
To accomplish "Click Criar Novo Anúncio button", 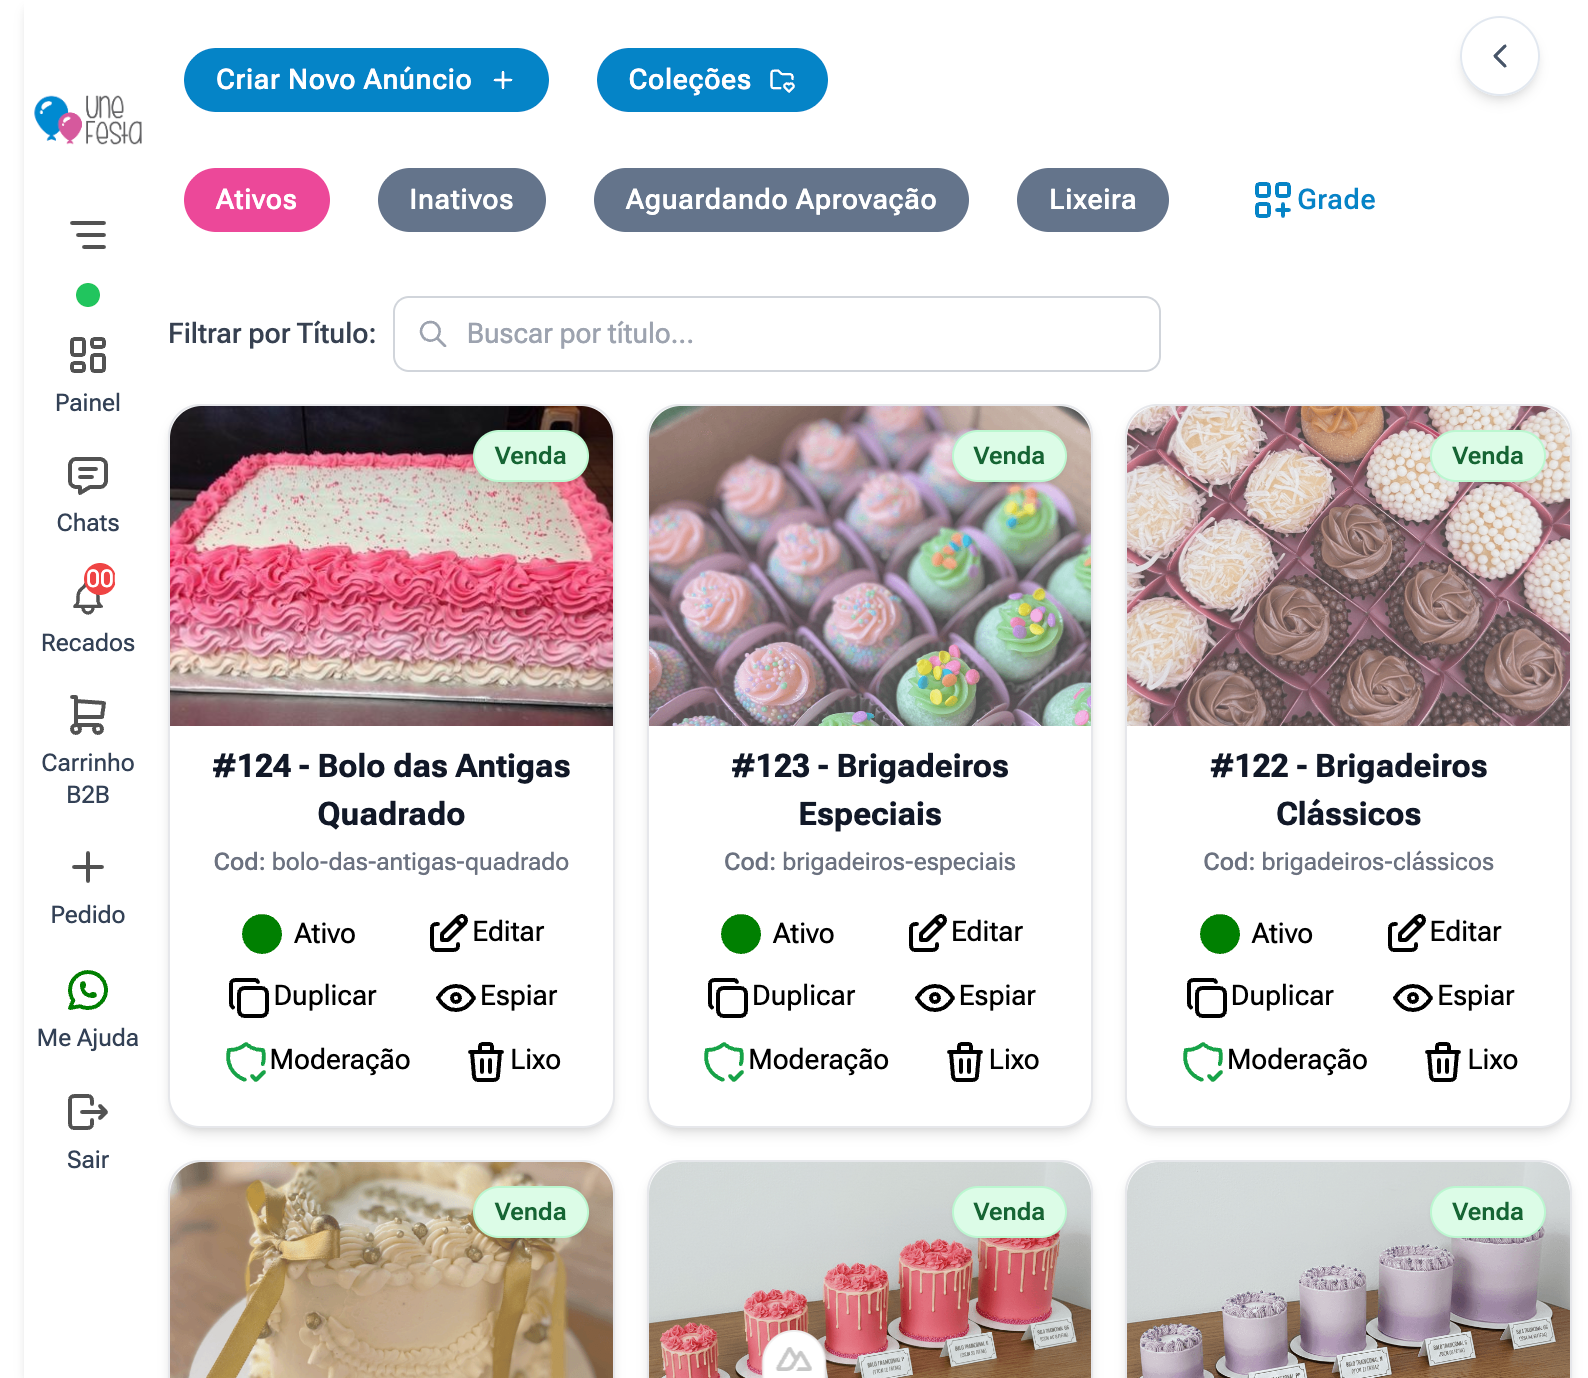I will [366, 80].
